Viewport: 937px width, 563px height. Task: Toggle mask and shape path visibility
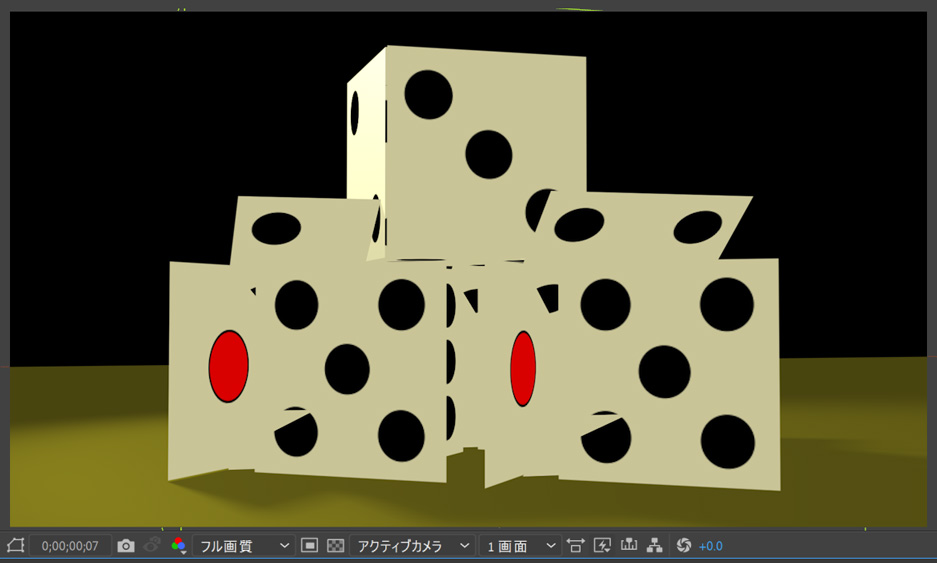15,545
